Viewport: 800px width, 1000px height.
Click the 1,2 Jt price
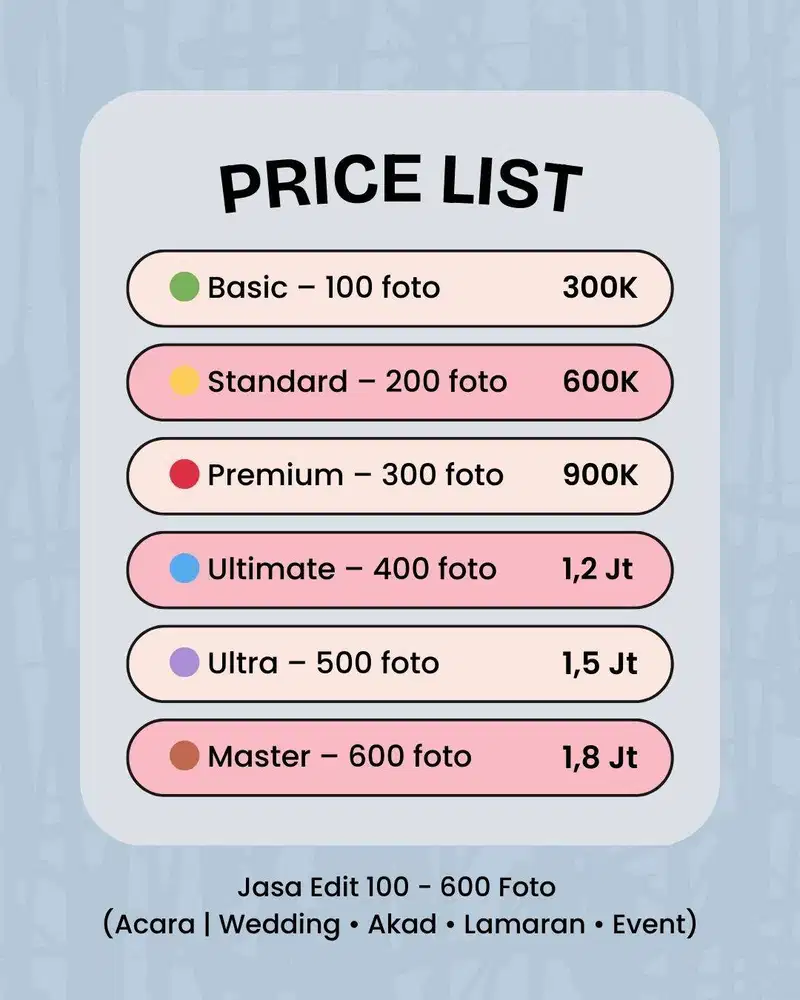coord(598,569)
